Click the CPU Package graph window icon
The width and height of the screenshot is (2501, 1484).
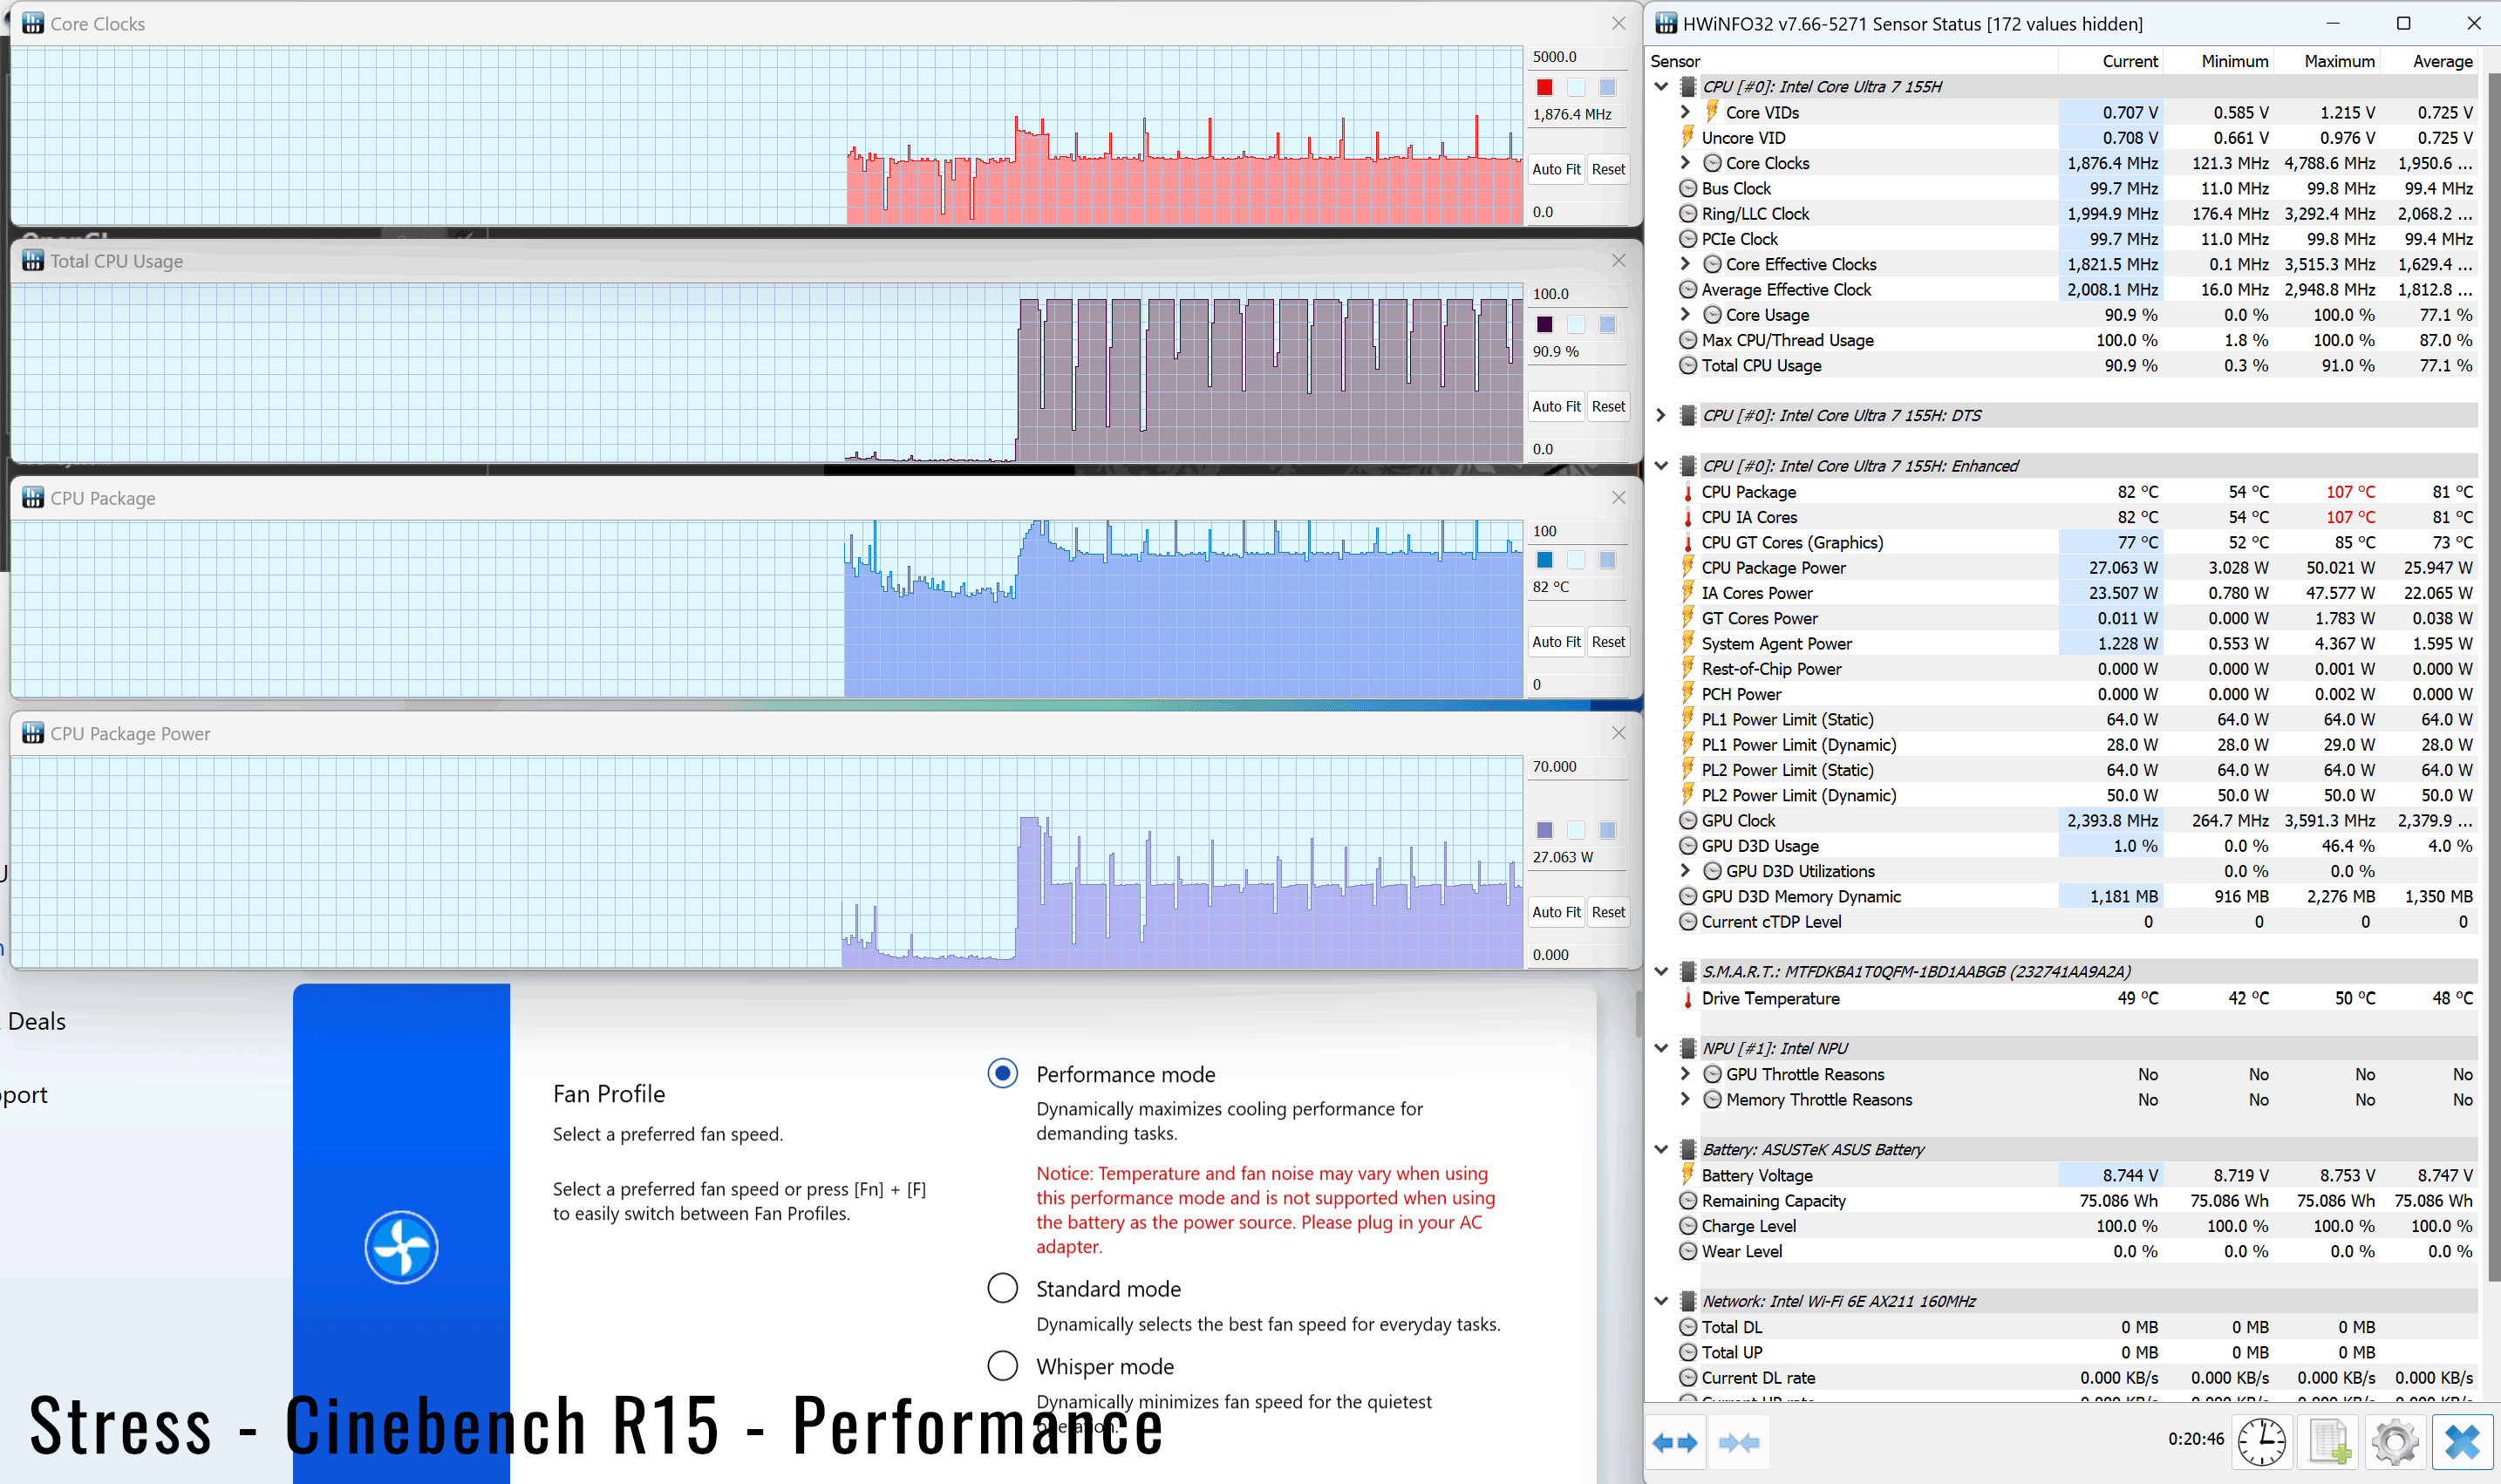33,497
